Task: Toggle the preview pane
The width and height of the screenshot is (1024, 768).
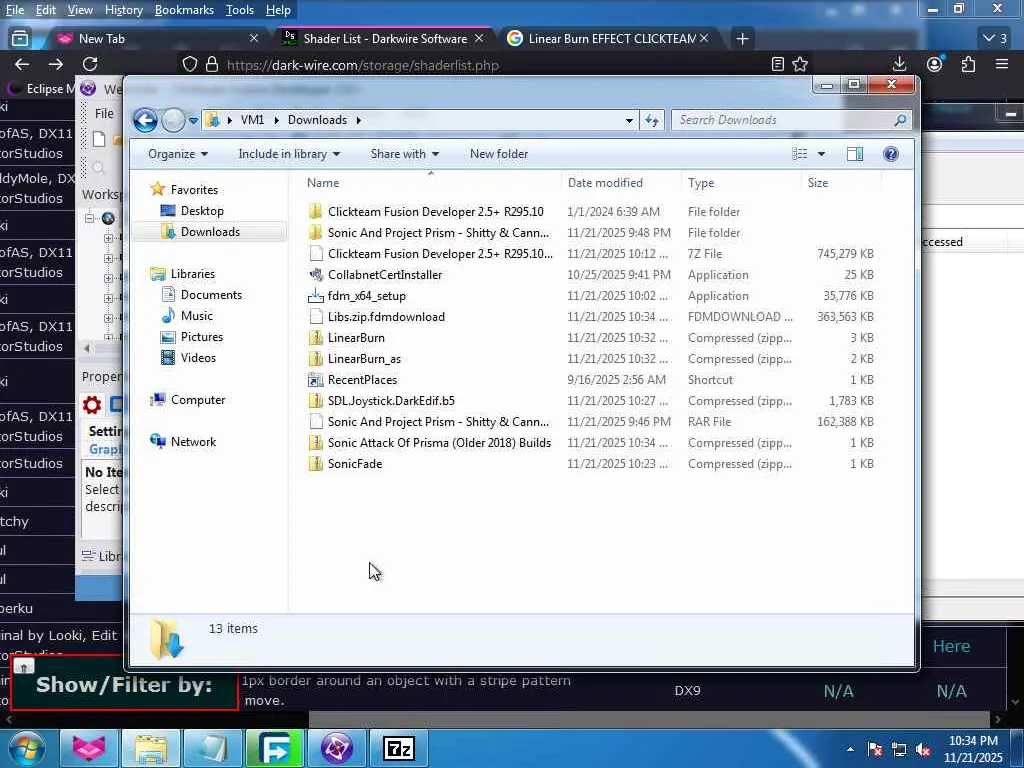Action: (x=855, y=154)
